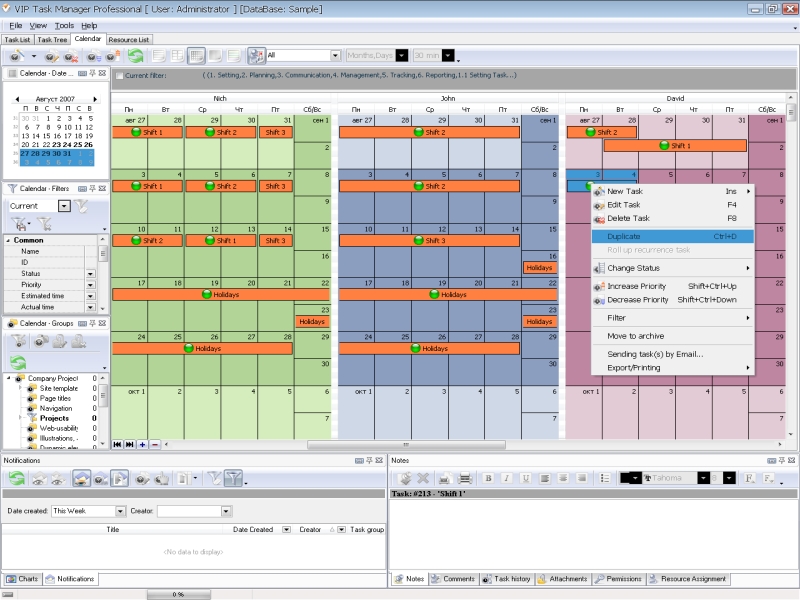800x600 pixels.
Task: Click the Underline icon in Notes toolbar
Action: pos(526,478)
